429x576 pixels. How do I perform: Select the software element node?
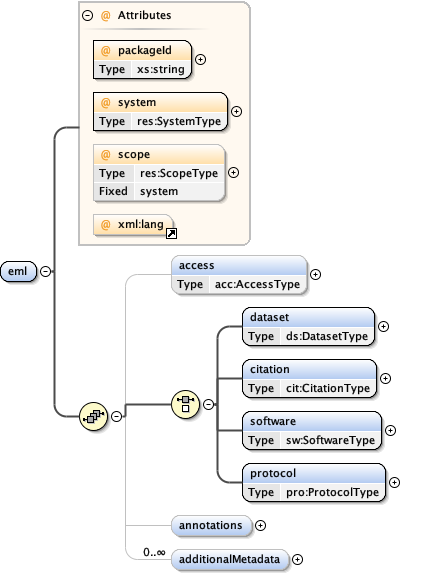click(x=312, y=431)
